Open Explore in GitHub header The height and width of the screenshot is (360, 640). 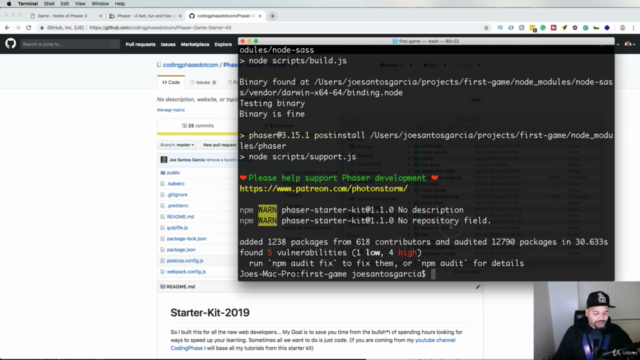pyautogui.click(x=223, y=44)
